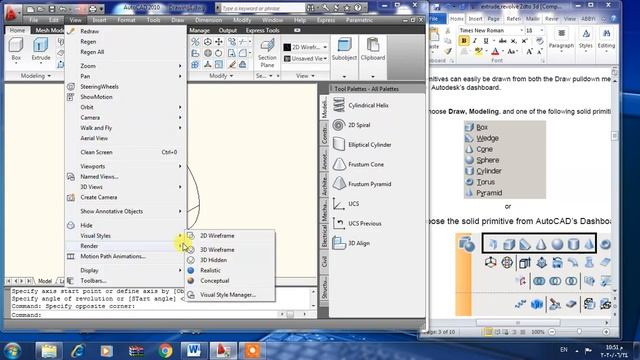Open Render submenu entry

(126, 246)
